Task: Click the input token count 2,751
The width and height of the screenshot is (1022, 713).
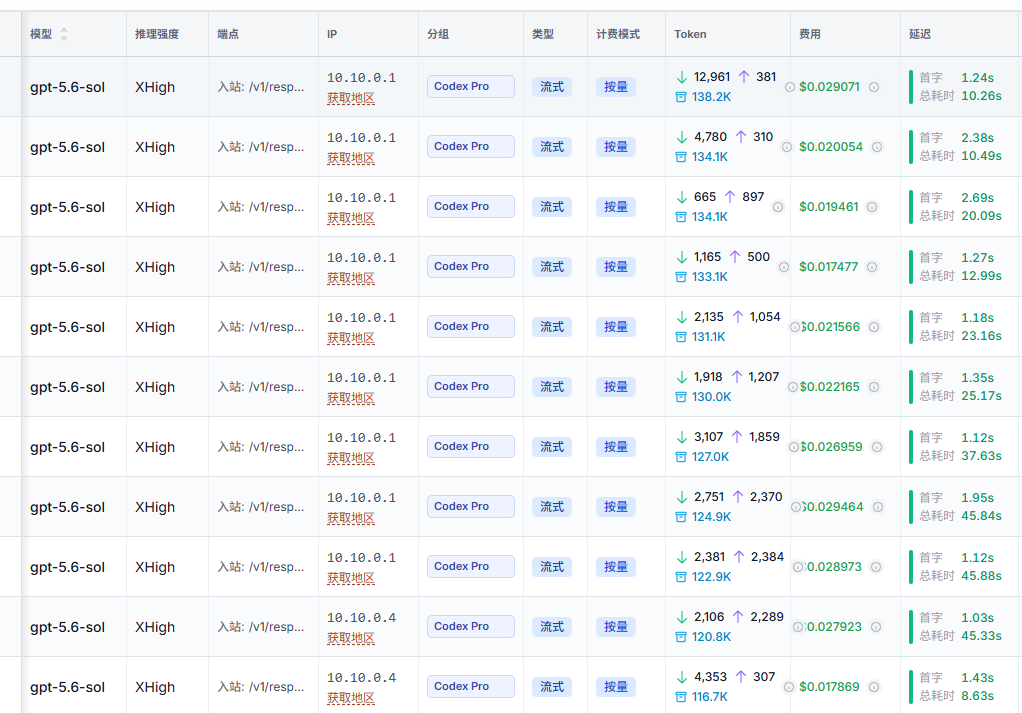Action: [x=709, y=497]
